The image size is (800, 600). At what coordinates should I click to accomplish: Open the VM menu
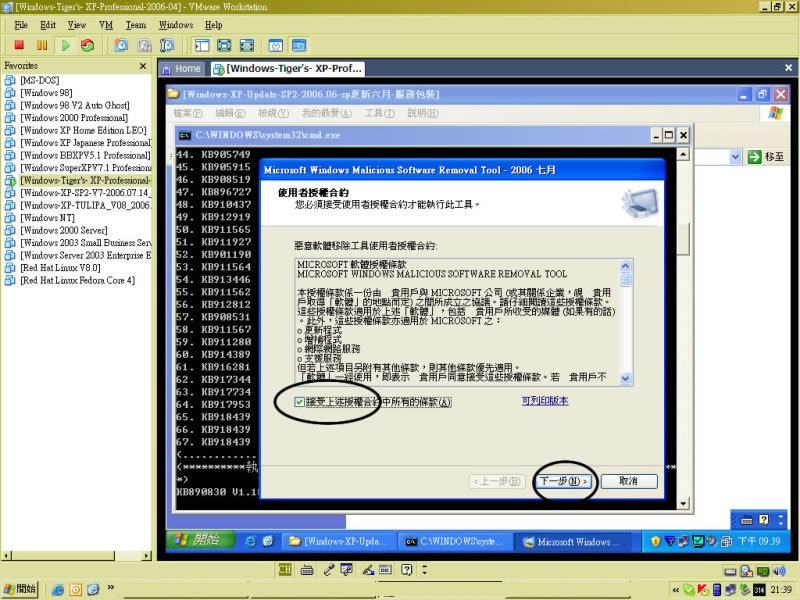click(106, 25)
